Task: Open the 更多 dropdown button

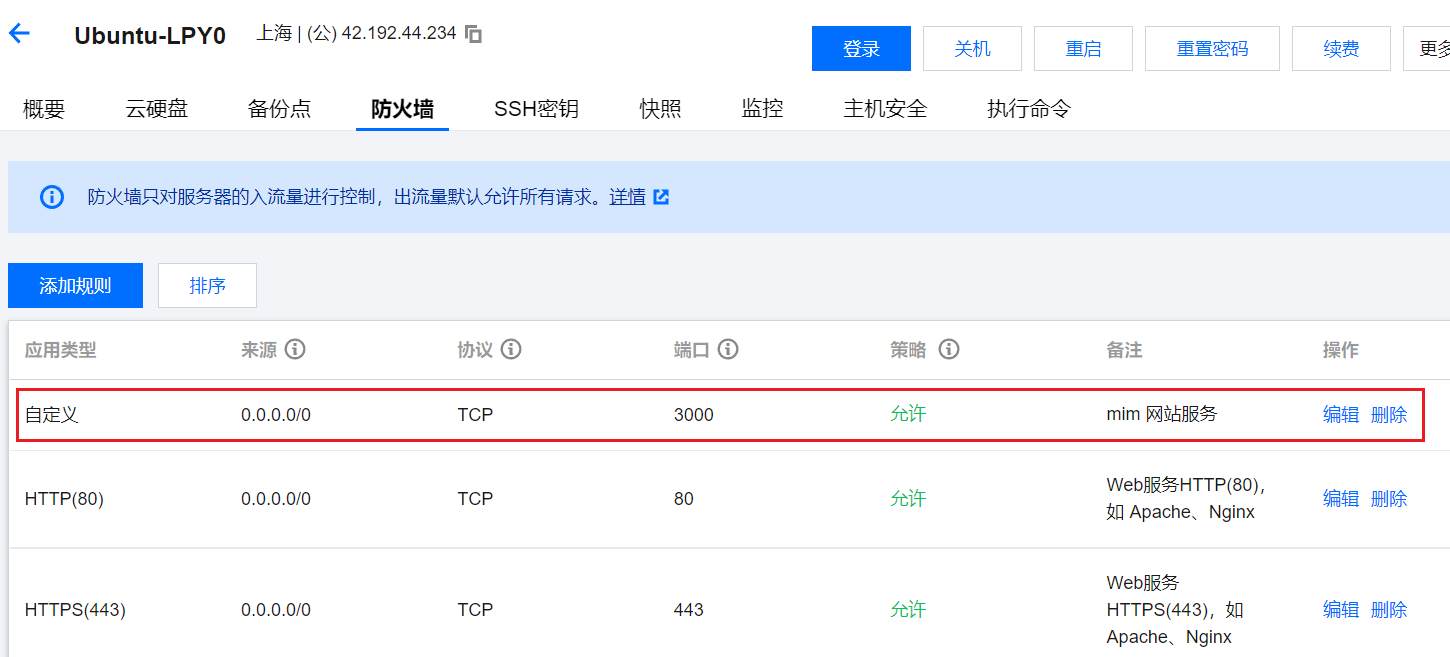Action: [x=1432, y=49]
